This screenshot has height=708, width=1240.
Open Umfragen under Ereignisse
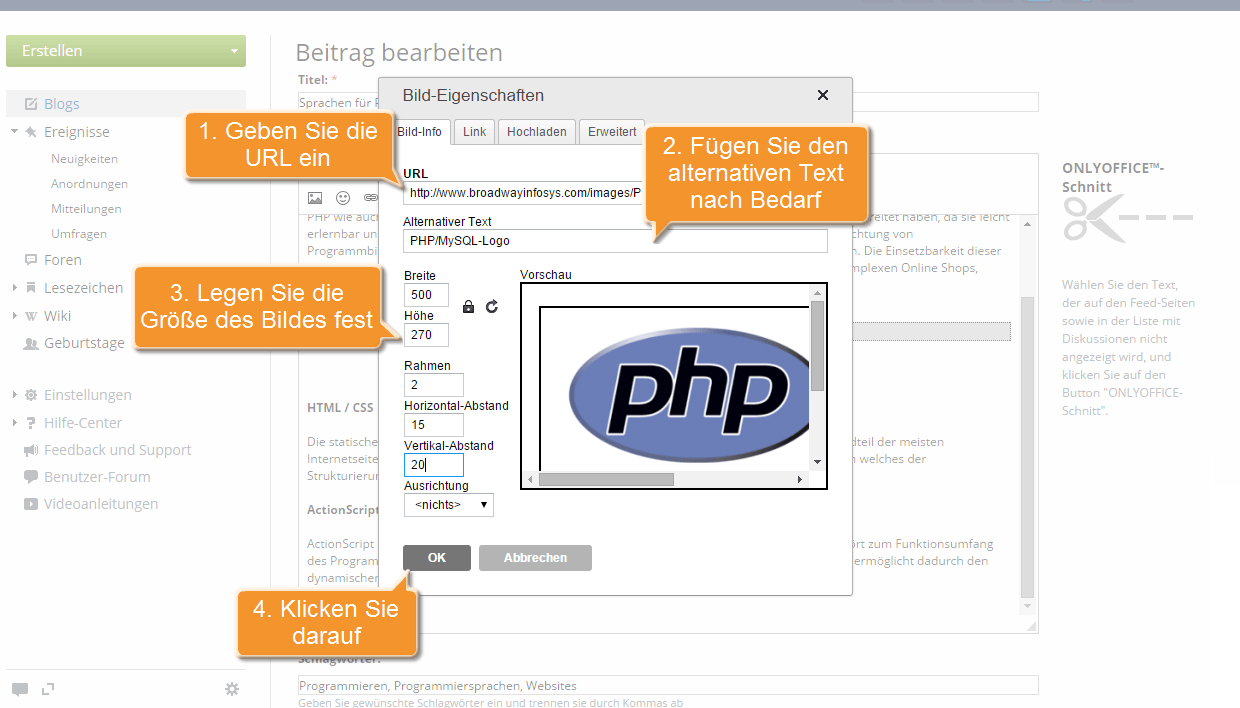(x=79, y=234)
